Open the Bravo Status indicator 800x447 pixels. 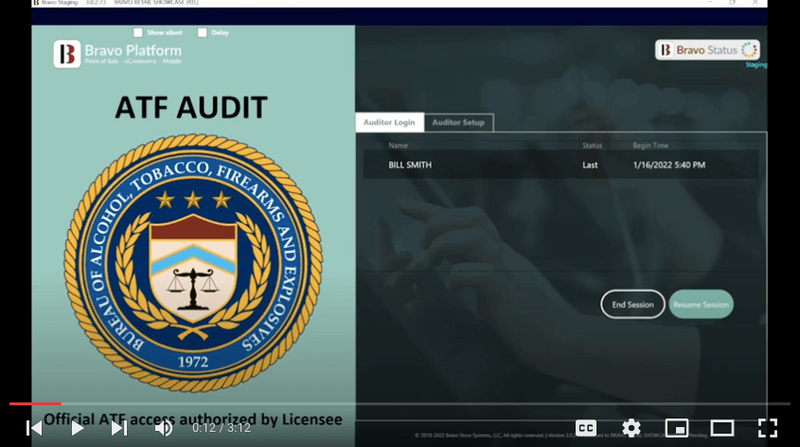tap(707, 50)
